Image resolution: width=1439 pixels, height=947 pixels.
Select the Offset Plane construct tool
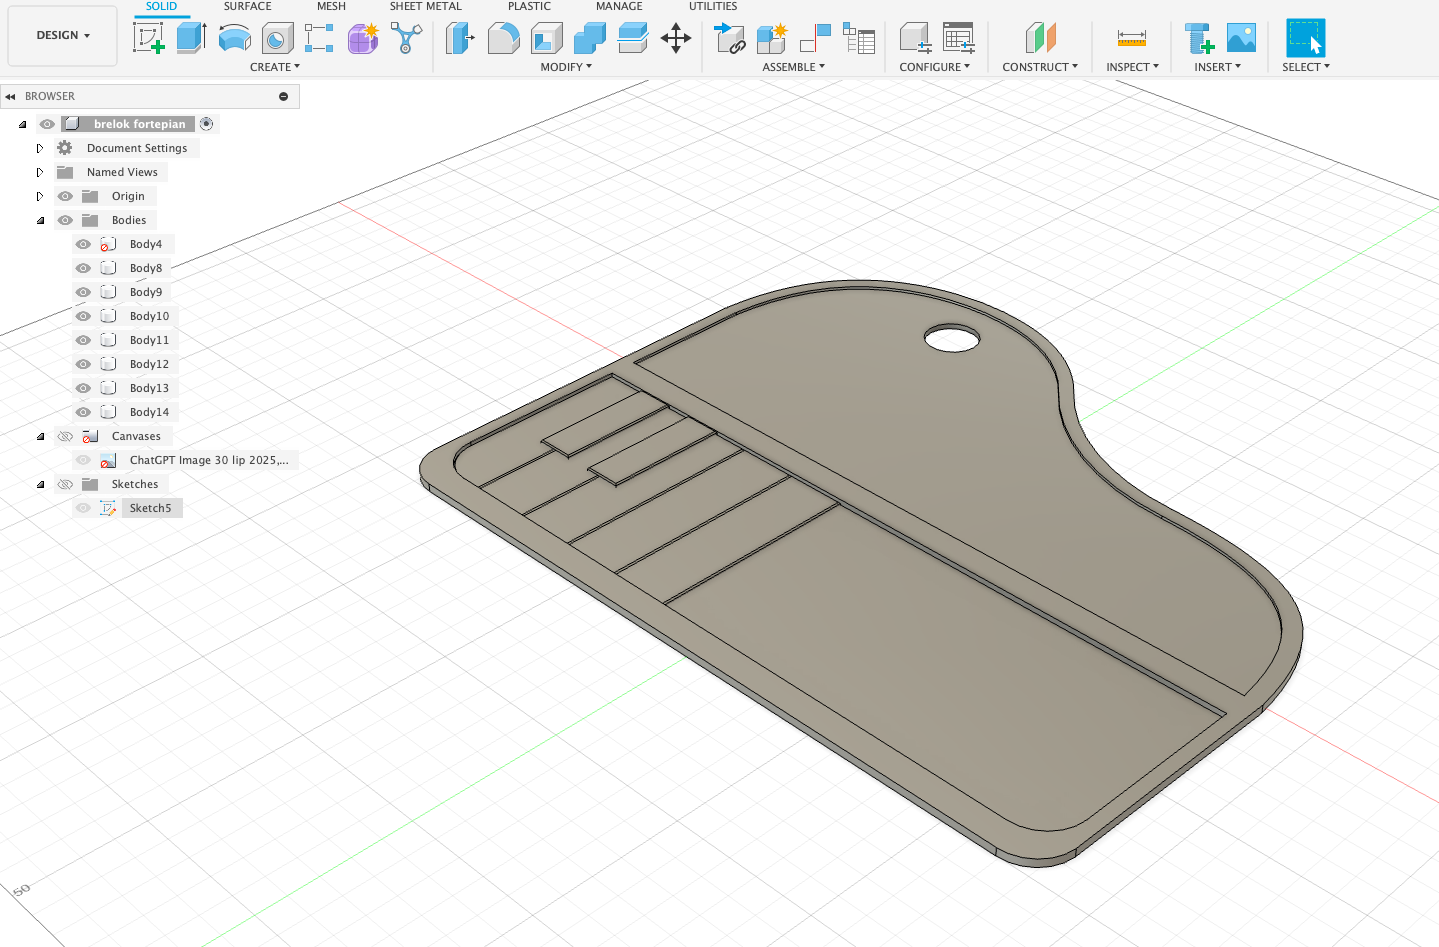[x=1040, y=38]
